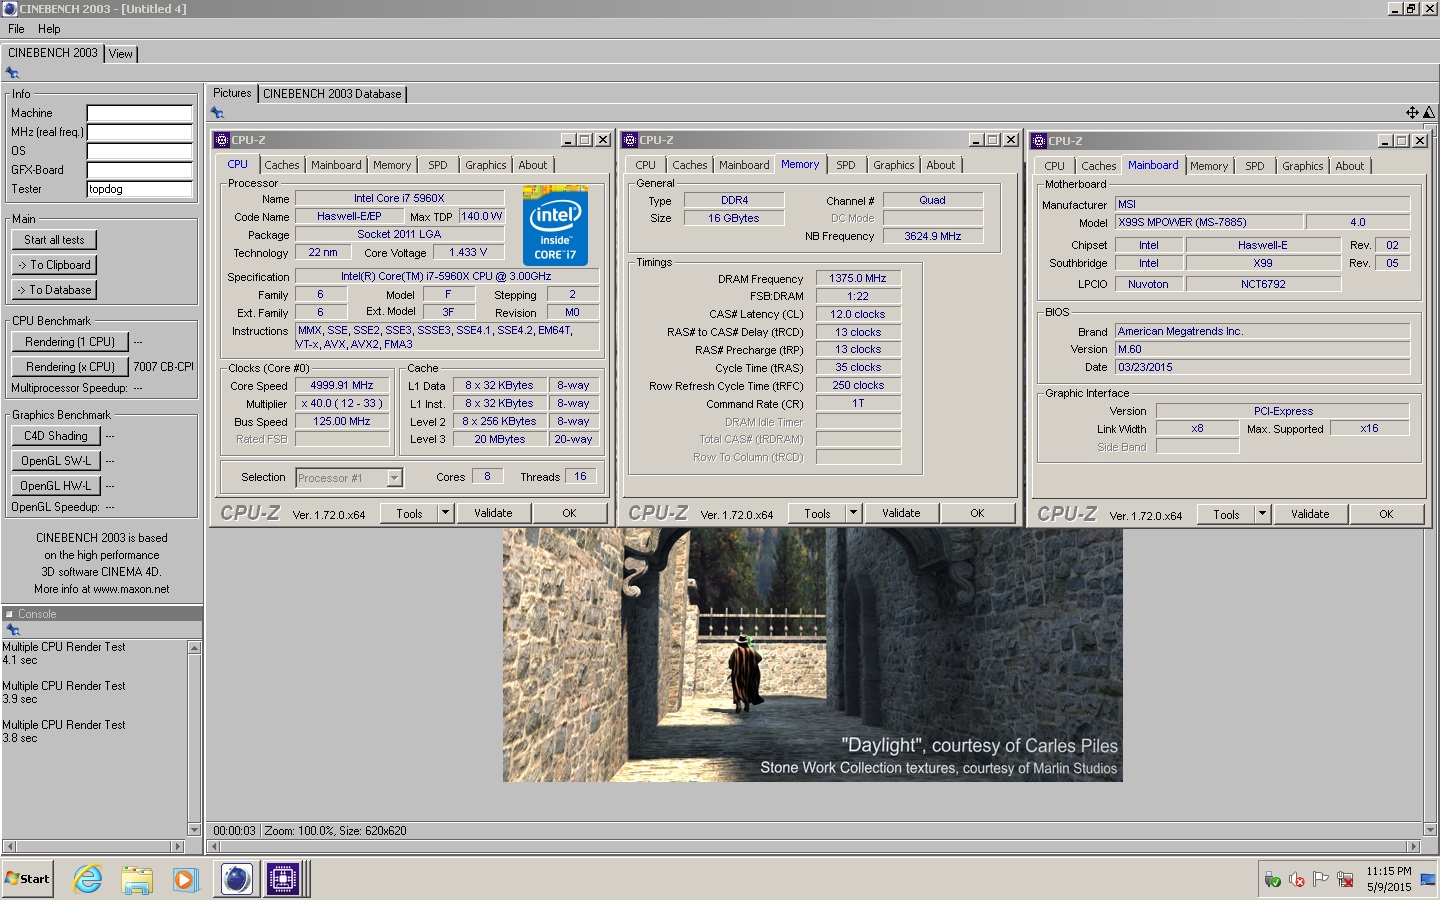
Task: Click the zoom triangle icon beside move icon
Action: pos(1429,112)
